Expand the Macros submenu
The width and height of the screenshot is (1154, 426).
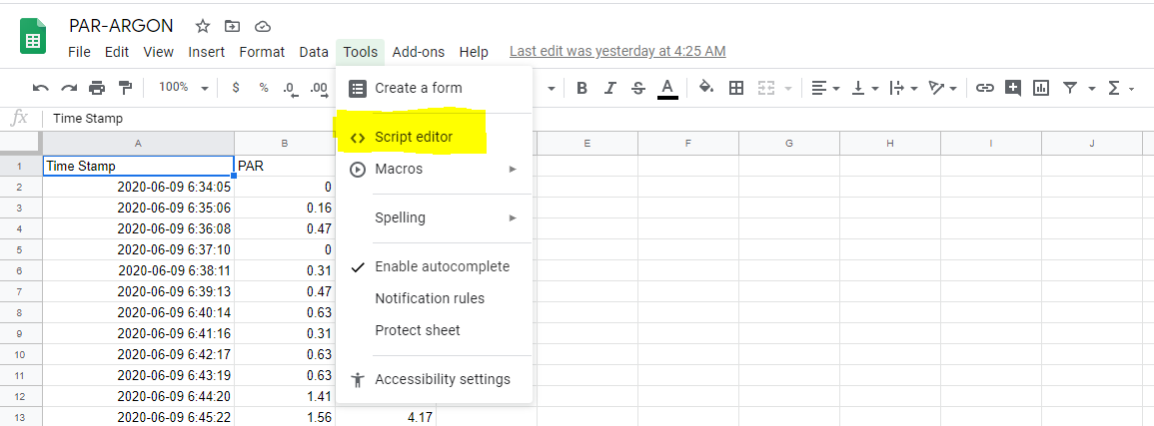coord(434,169)
